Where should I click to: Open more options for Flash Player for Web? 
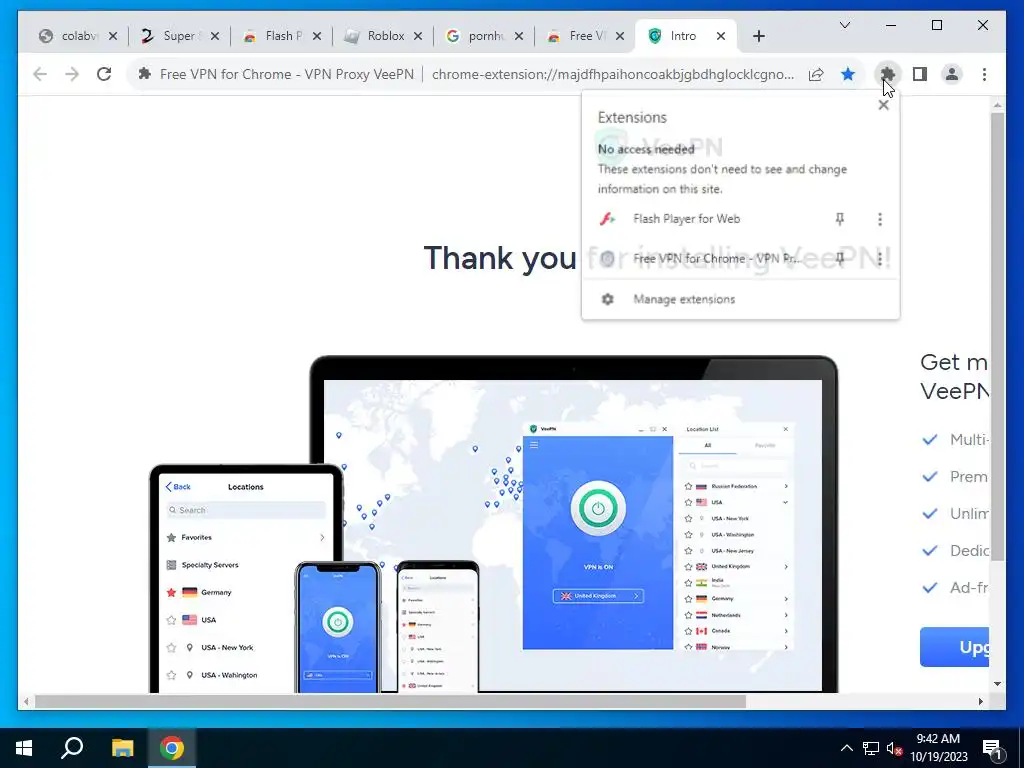(880, 219)
